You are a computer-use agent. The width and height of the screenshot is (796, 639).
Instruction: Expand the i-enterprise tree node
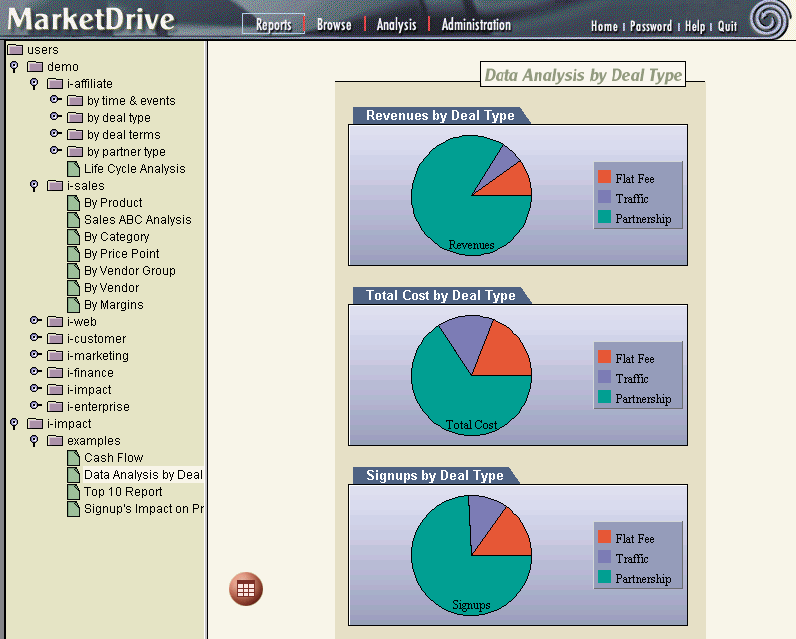36,406
